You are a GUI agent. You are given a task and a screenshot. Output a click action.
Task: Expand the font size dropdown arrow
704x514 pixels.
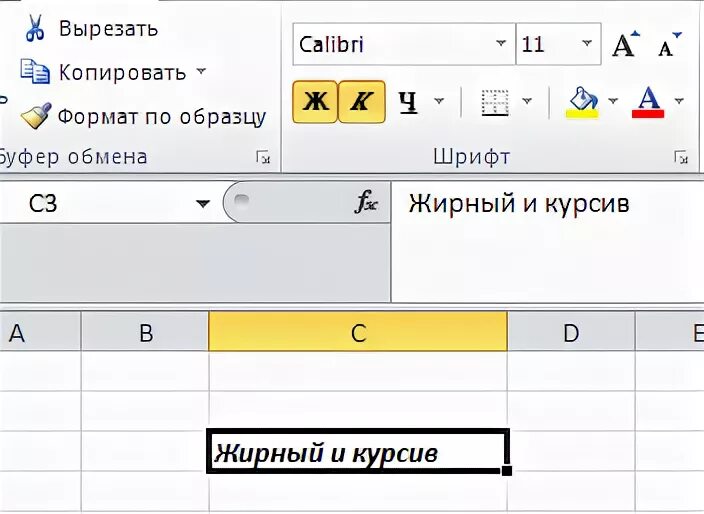pos(586,44)
